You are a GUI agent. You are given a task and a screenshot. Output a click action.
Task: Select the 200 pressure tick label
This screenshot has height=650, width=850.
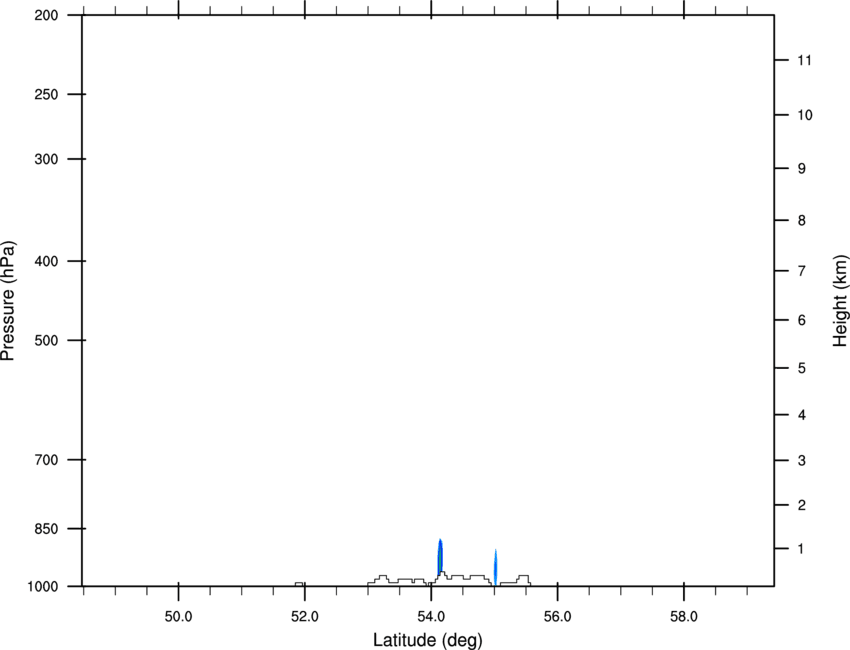point(46,15)
